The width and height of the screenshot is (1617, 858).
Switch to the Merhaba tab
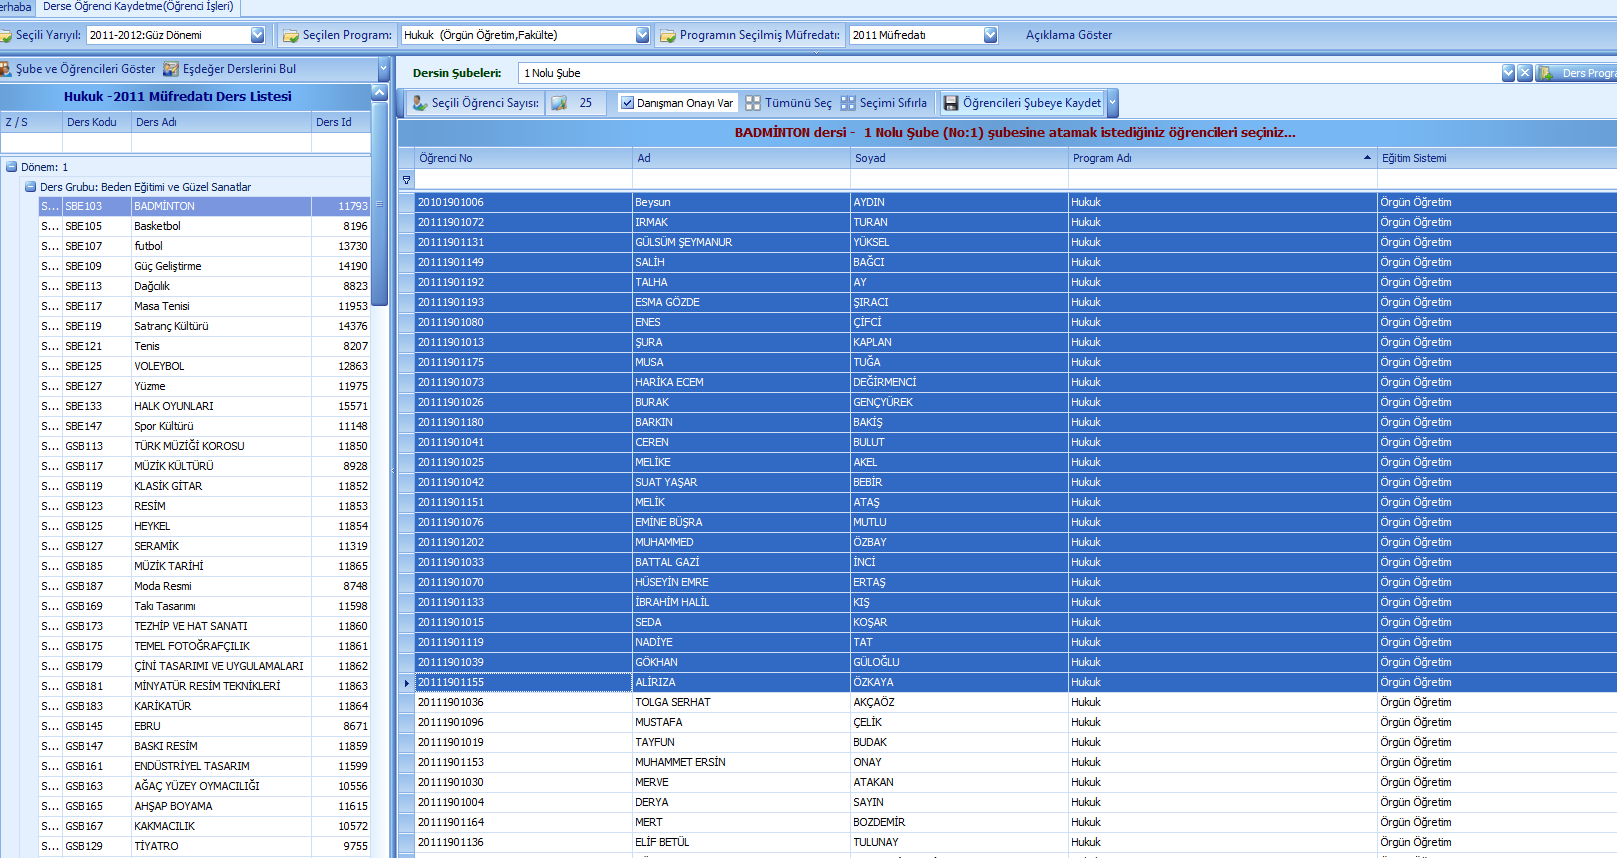pos(16,7)
